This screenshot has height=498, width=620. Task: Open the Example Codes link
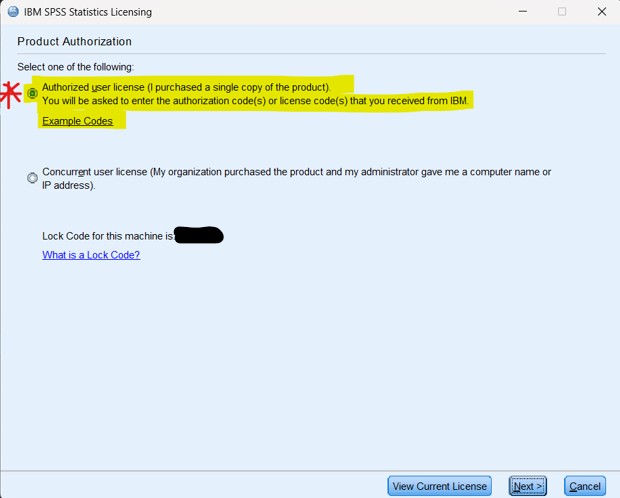point(77,121)
